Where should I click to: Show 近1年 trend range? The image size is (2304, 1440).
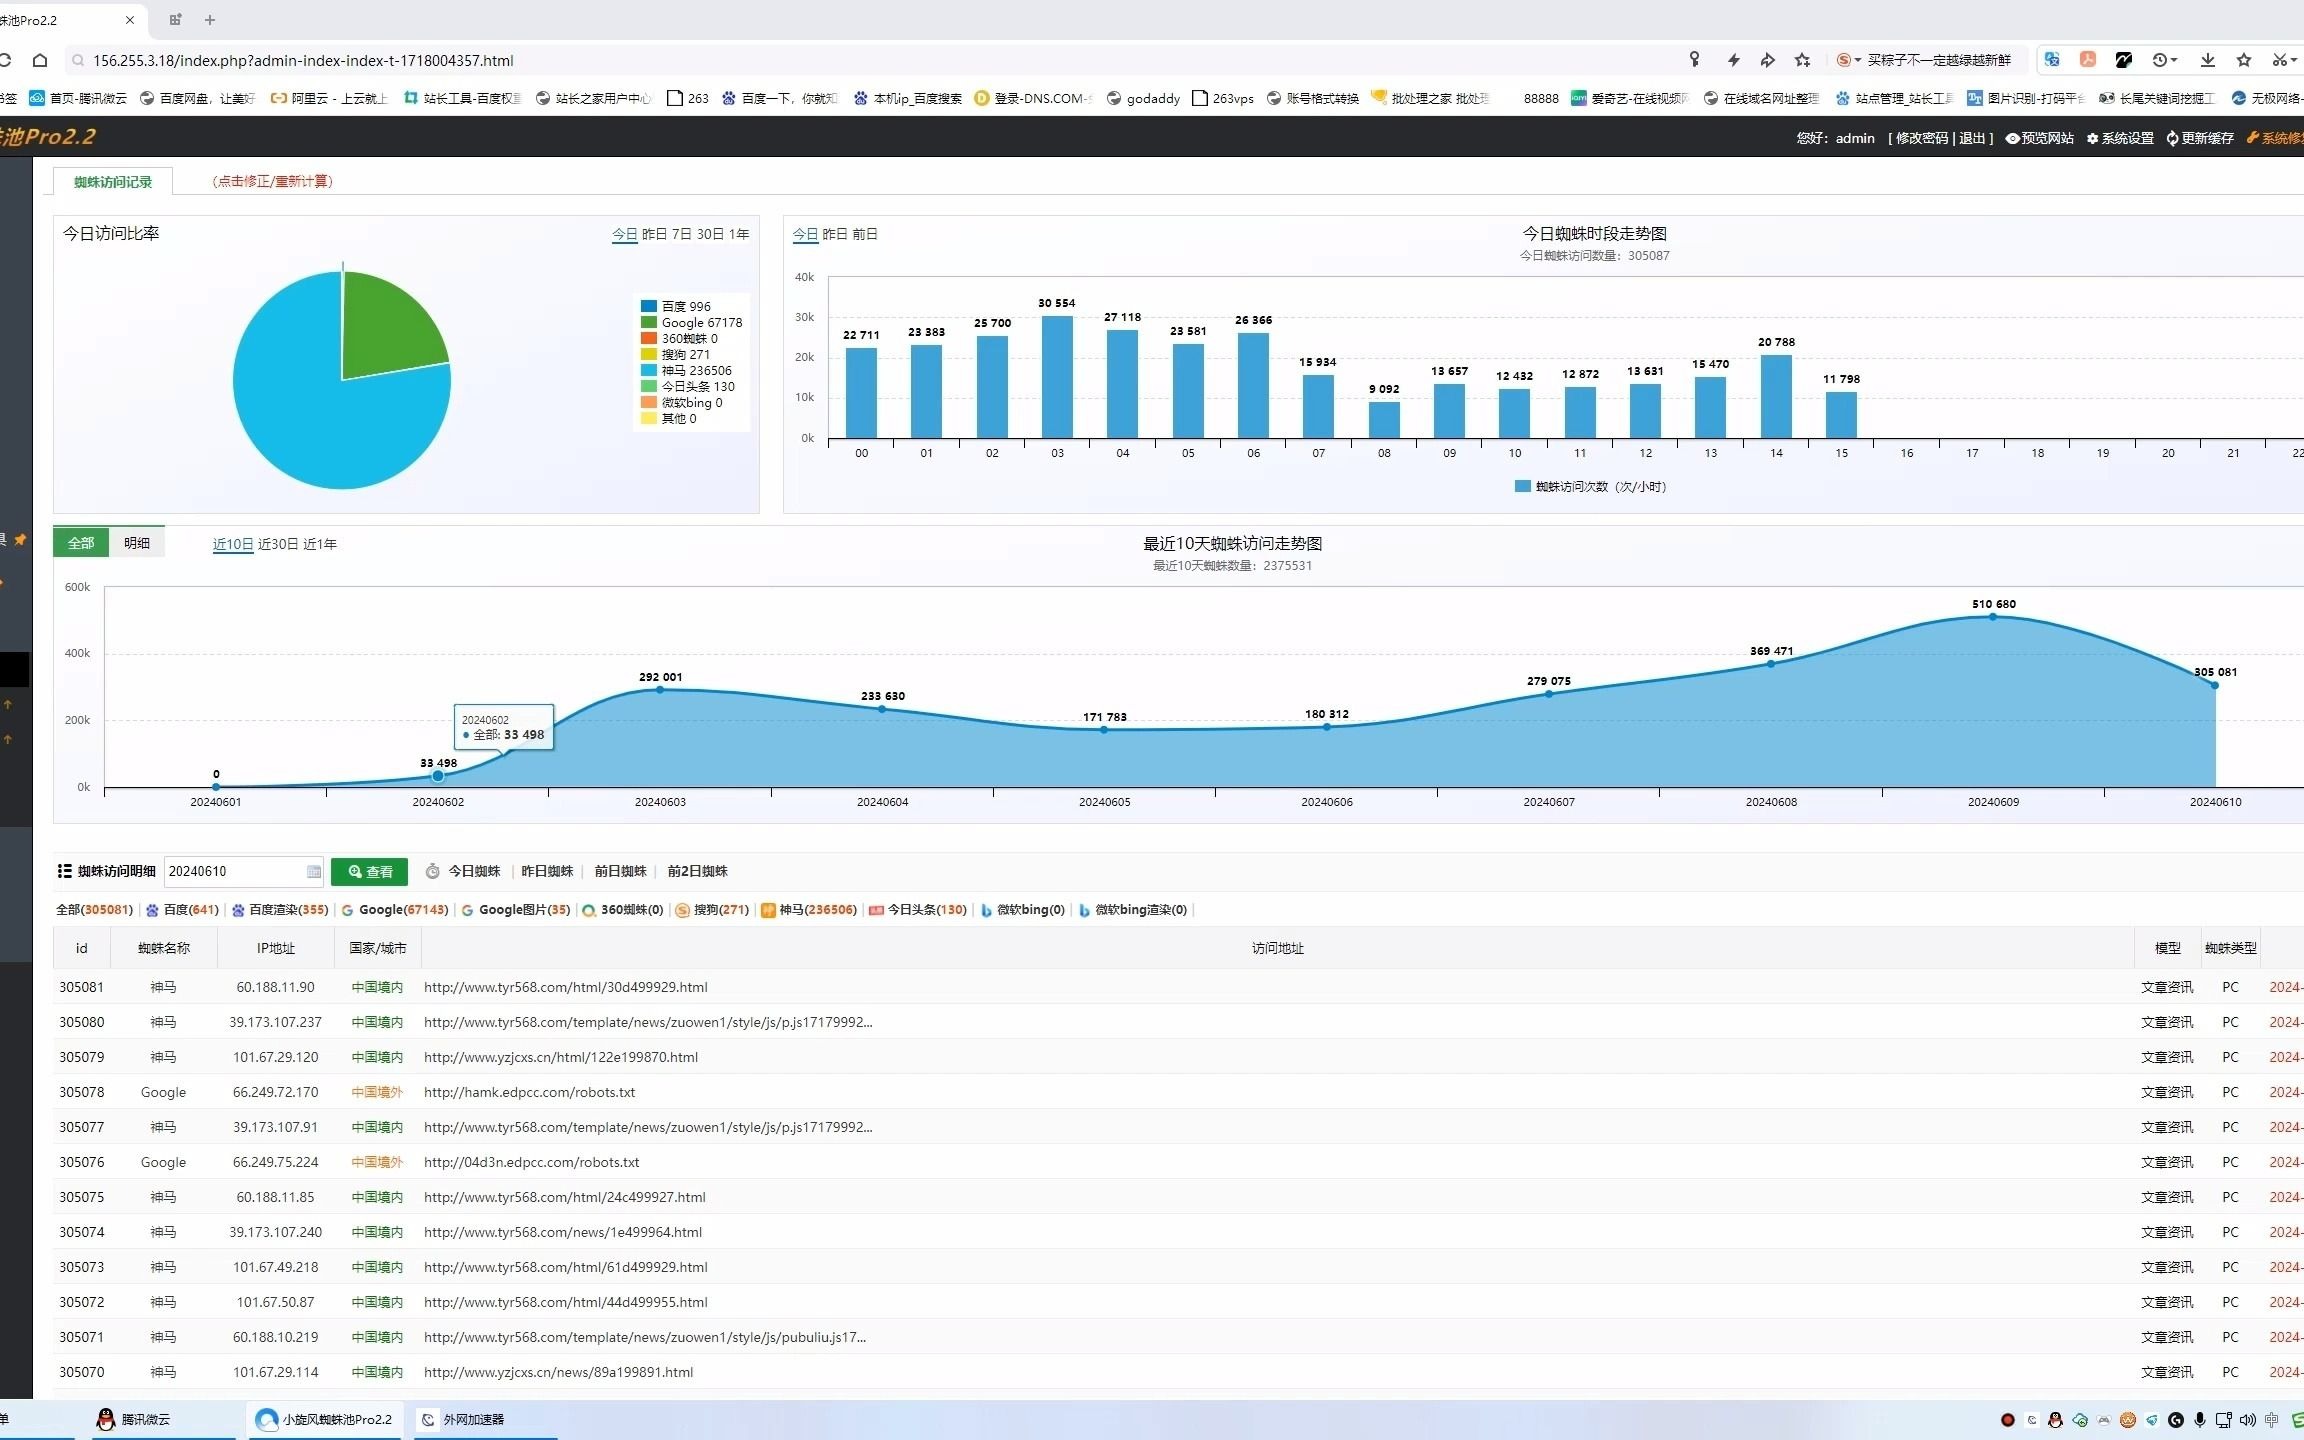pyautogui.click(x=320, y=544)
